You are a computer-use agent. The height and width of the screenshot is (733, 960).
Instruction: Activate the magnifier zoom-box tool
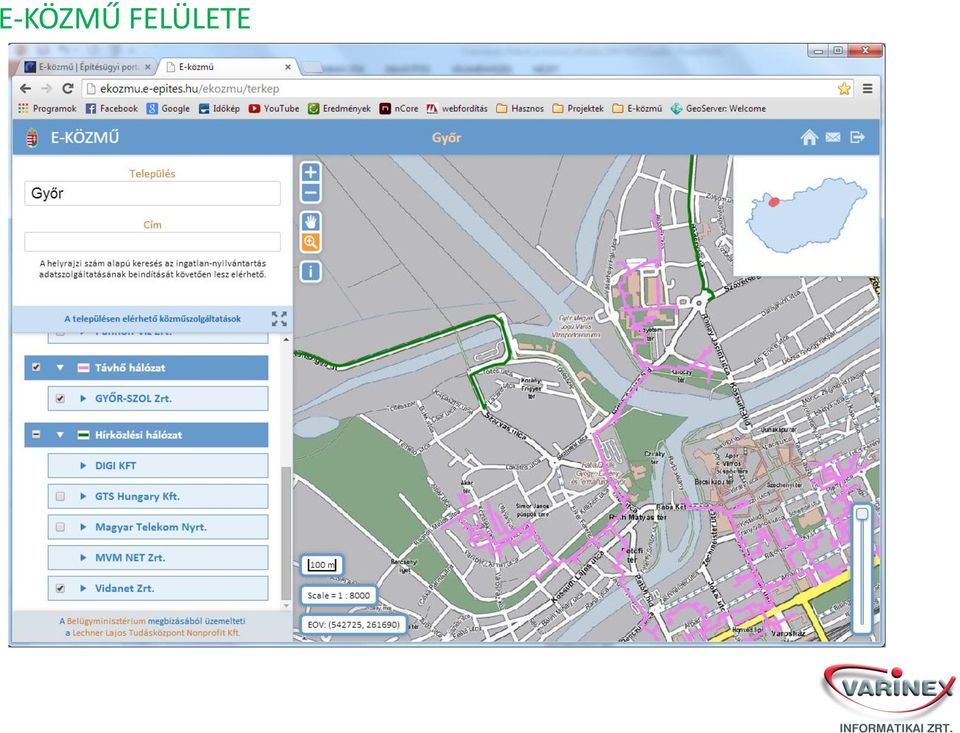(310, 242)
